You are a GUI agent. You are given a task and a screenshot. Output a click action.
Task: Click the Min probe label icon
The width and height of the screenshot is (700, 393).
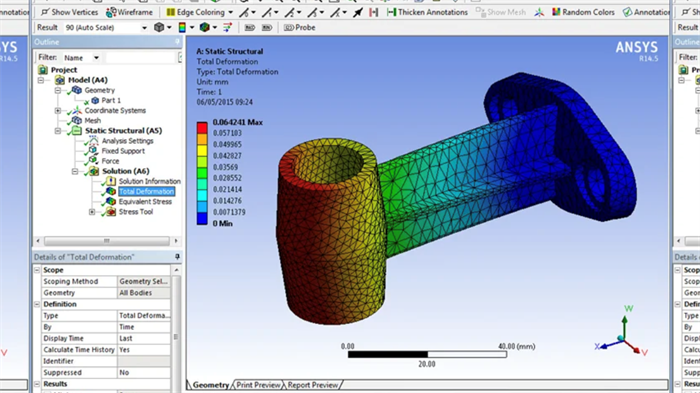point(267,28)
